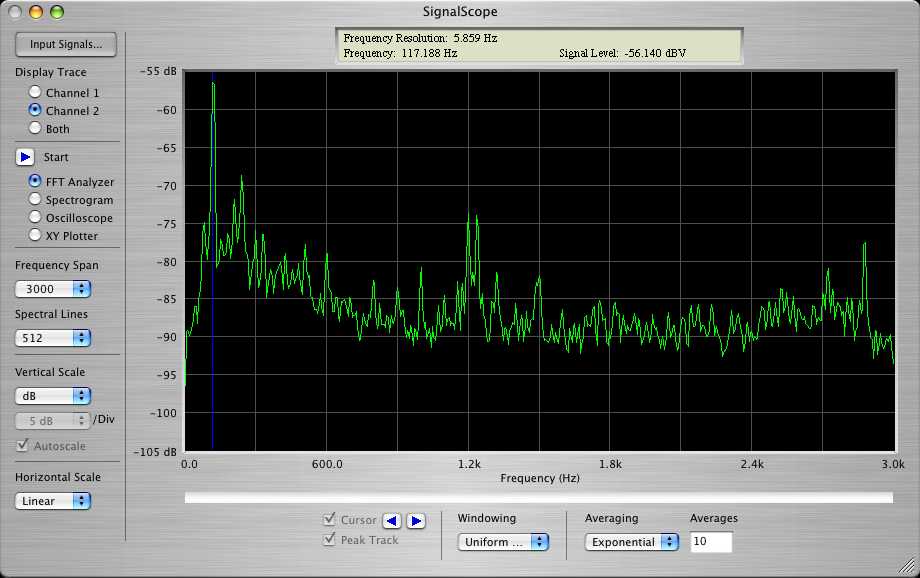Viewport: 920px width, 578px height.
Task: Open the Frequency Span dropdown
Action: click(x=53, y=289)
